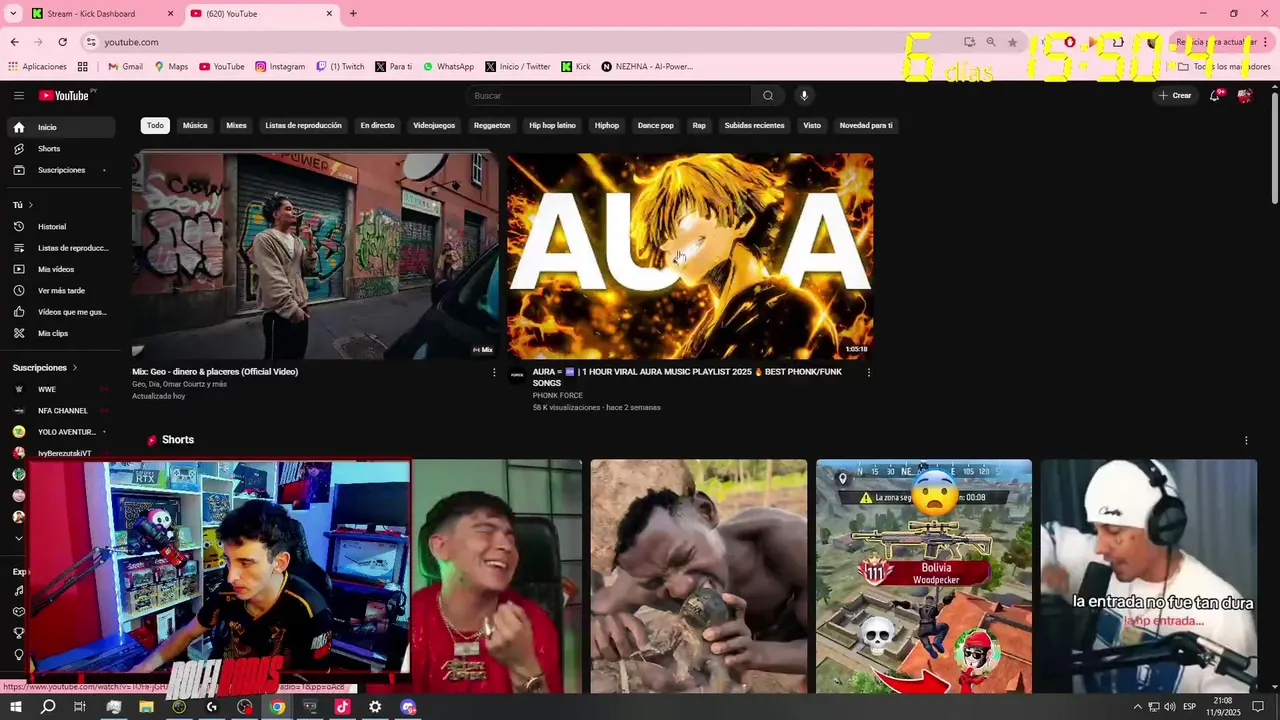
Task: Close the YouTube browser tab
Action: pos(329,13)
